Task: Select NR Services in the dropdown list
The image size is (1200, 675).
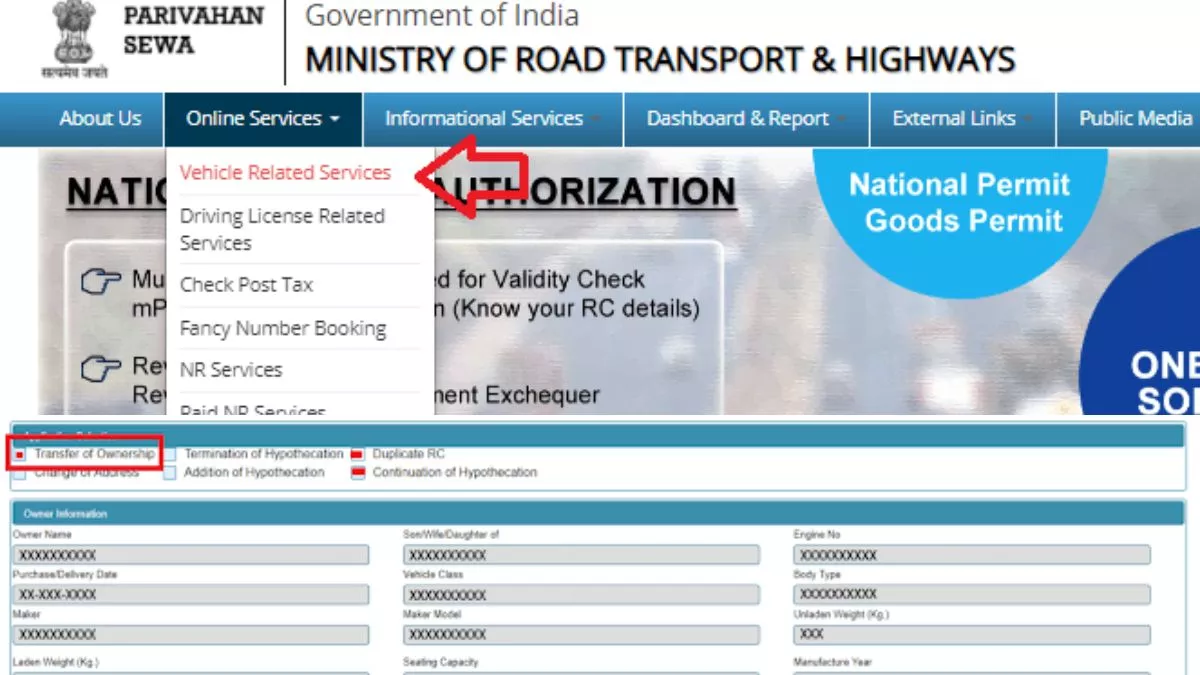Action: click(x=231, y=370)
